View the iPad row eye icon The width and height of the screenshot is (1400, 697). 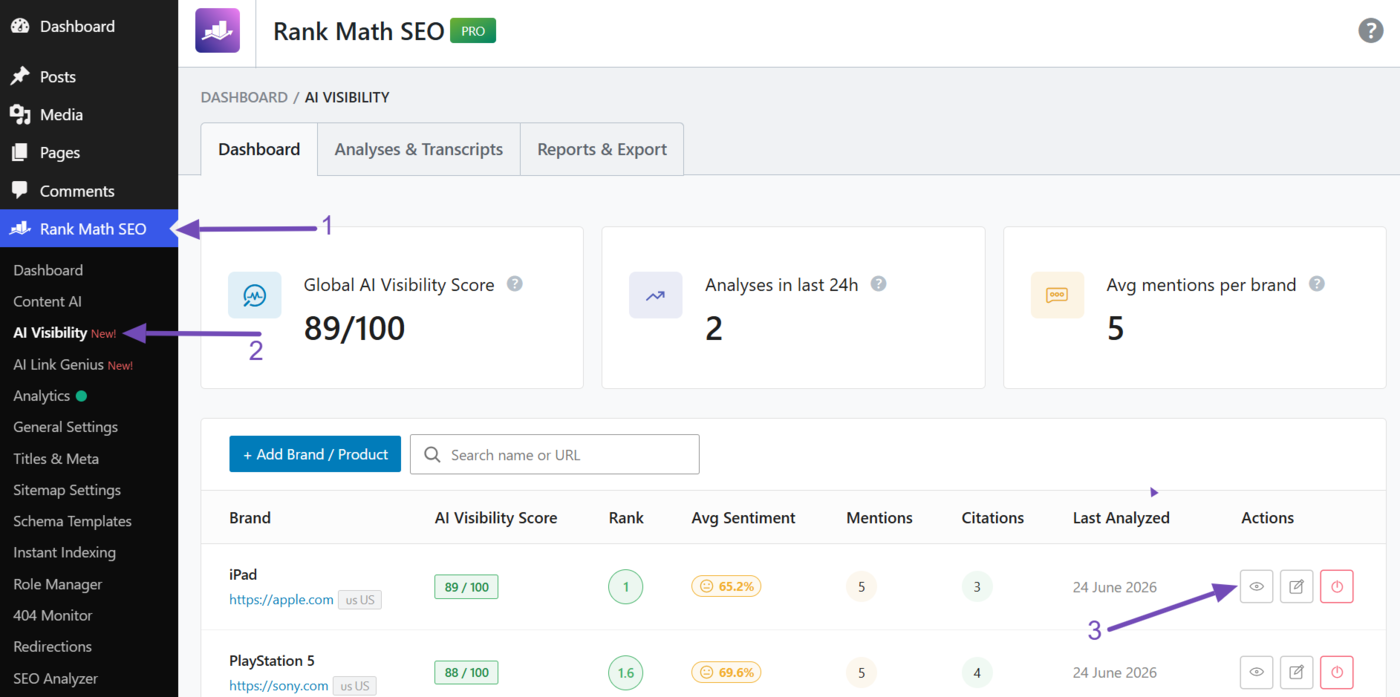click(x=1257, y=587)
